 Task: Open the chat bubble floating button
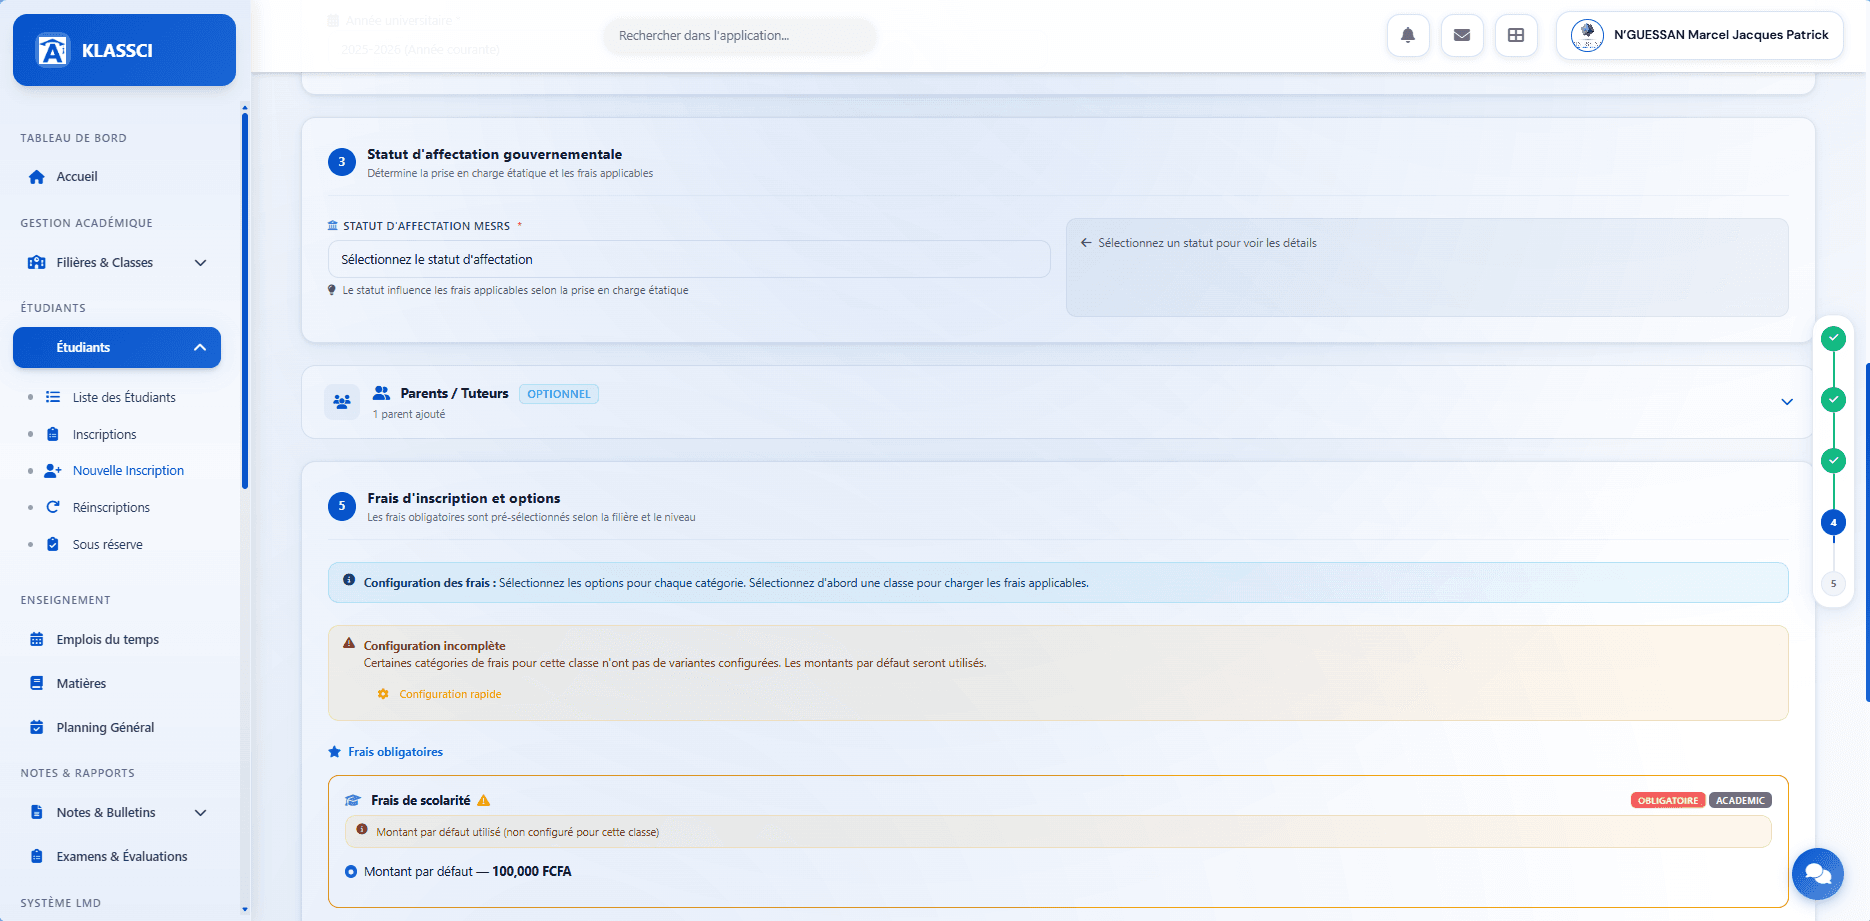tap(1818, 874)
